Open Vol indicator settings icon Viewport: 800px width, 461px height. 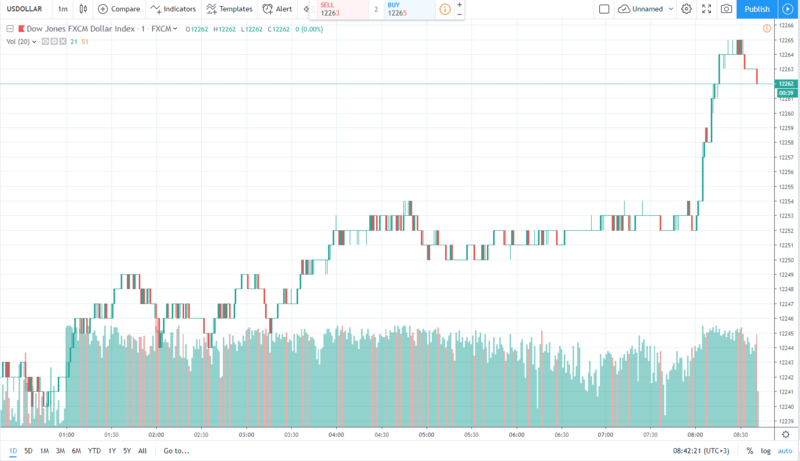54,41
